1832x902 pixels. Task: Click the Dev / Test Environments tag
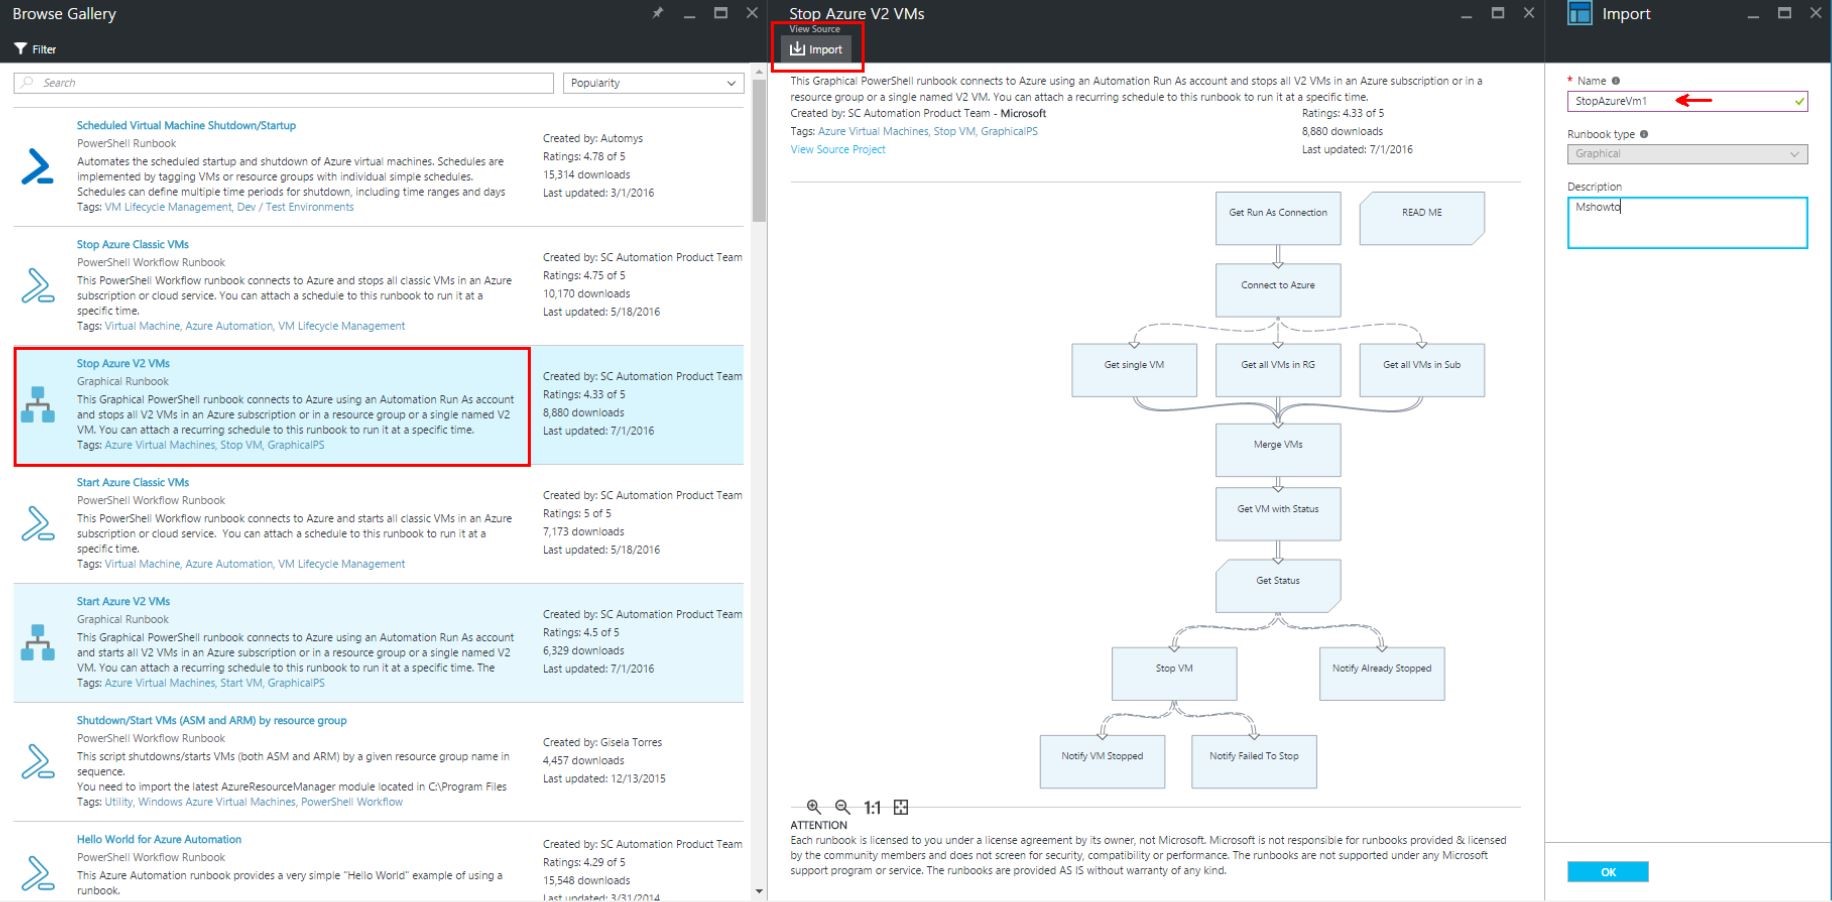pyautogui.click(x=295, y=207)
